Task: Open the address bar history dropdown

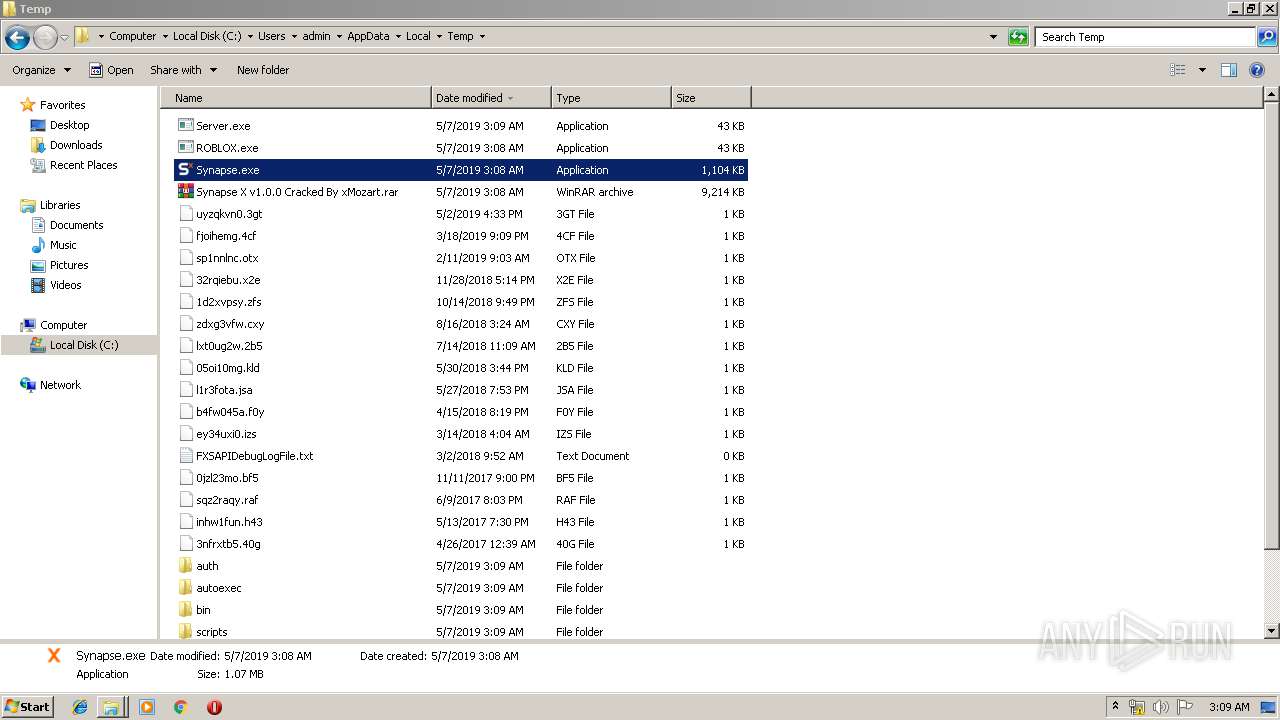Action: click(x=993, y=37)
